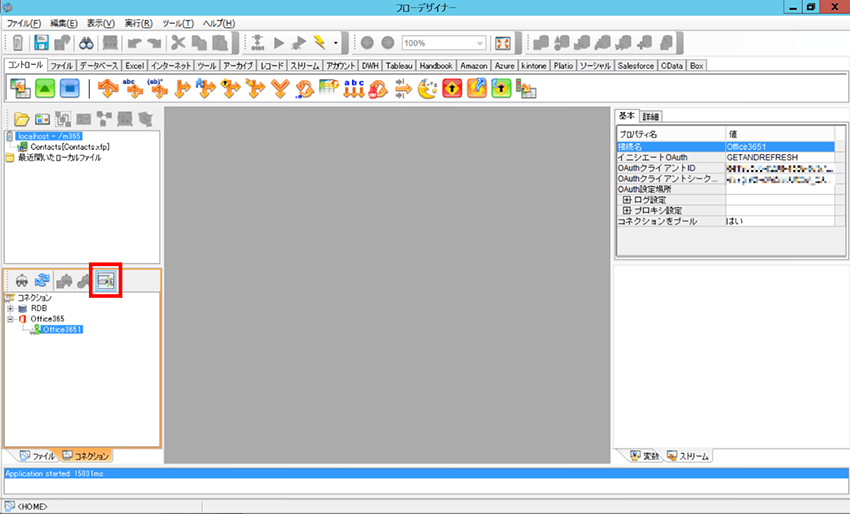Open the 実行(R) menu
This screenshot has width=850, height=514.
click(139, 23)
